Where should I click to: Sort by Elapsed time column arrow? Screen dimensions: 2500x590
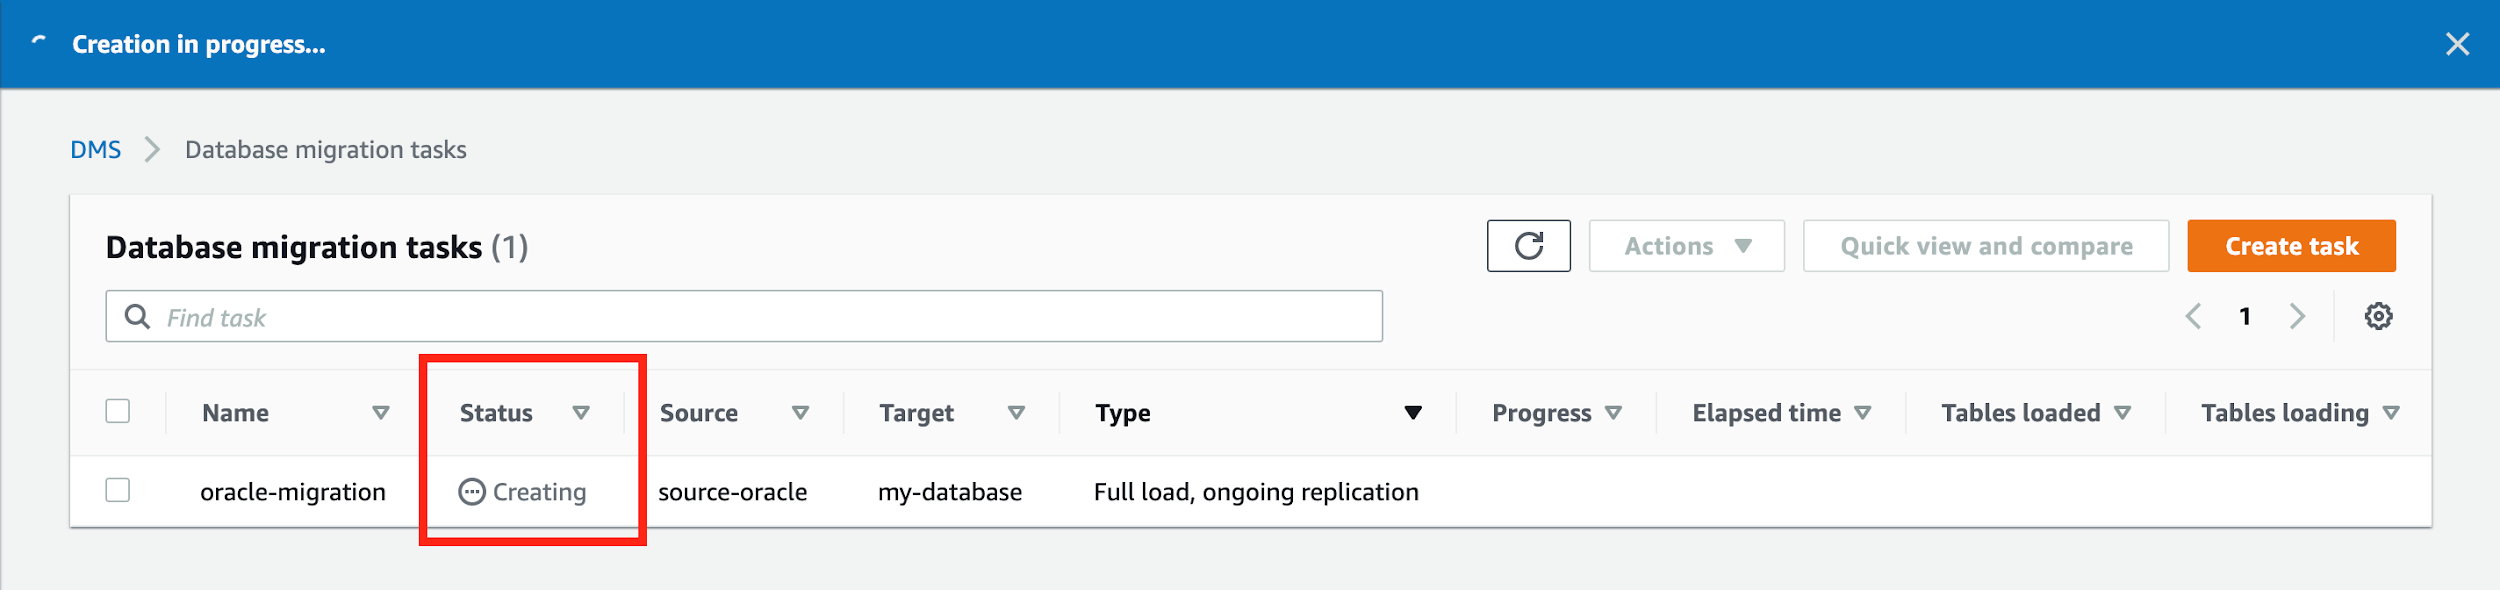pyautogui.click(x=1862, y=413)
